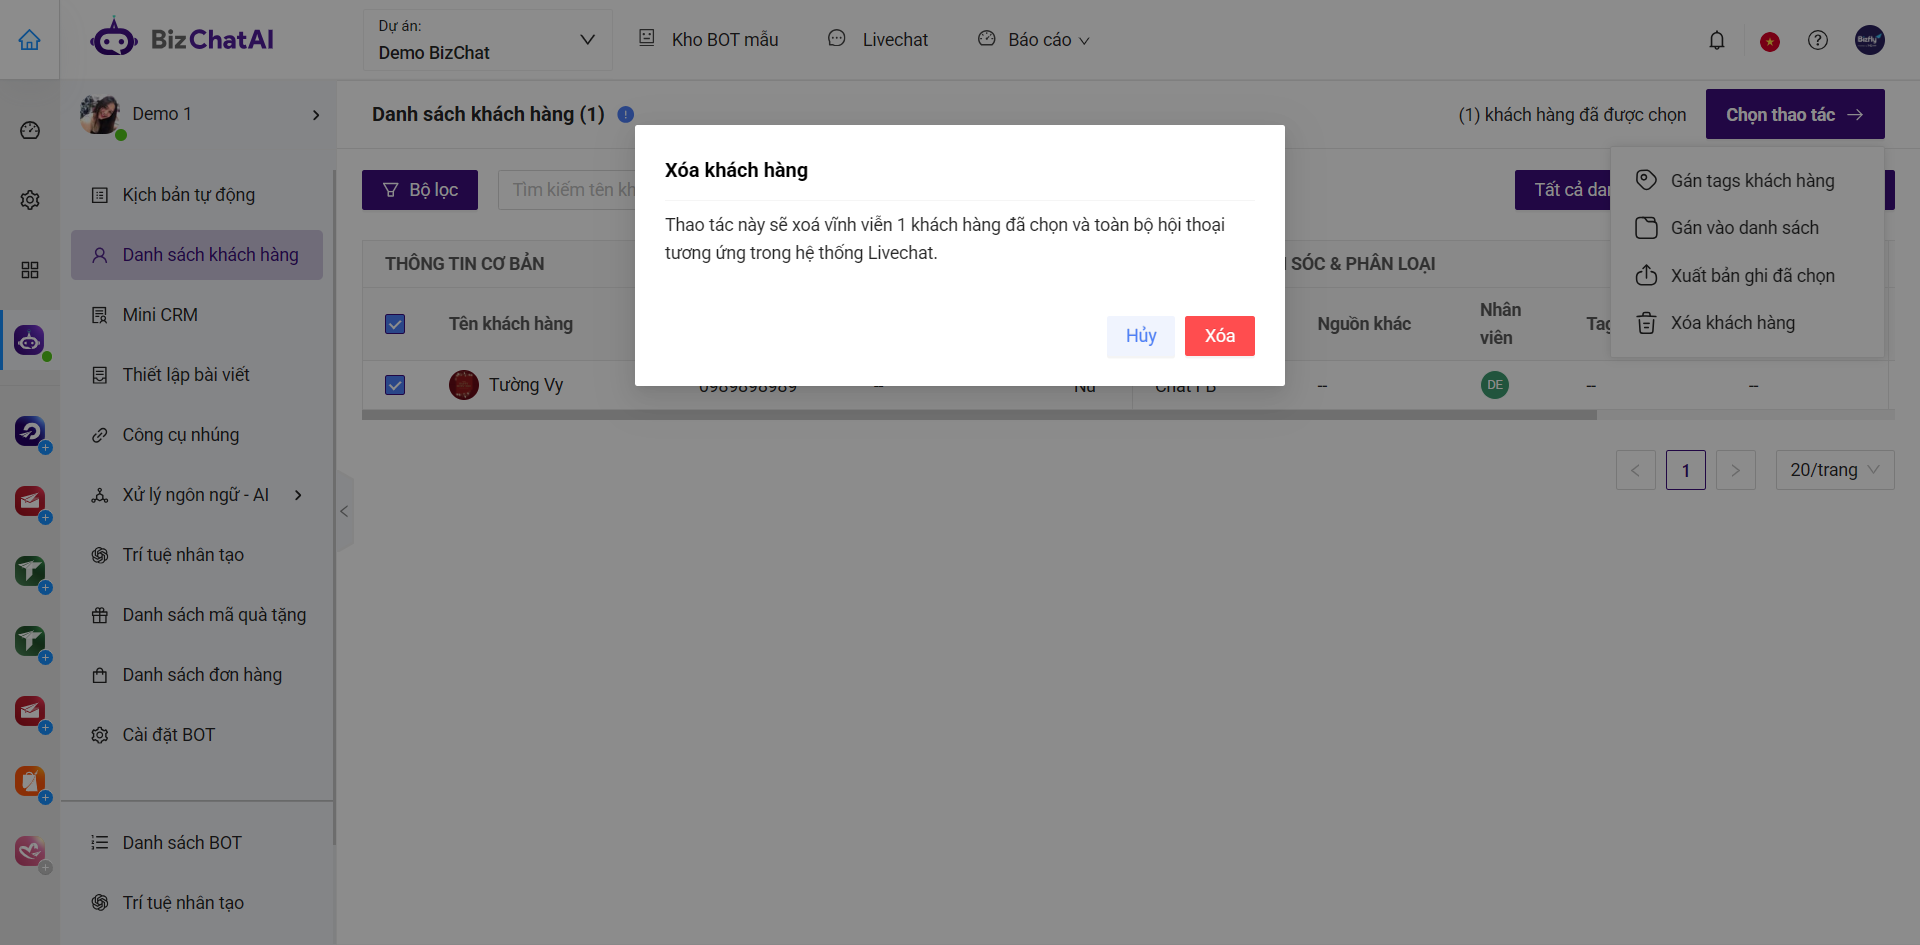Open the 20/trang page size dropdown
1920x945 pixels.
coord(1834,470)
